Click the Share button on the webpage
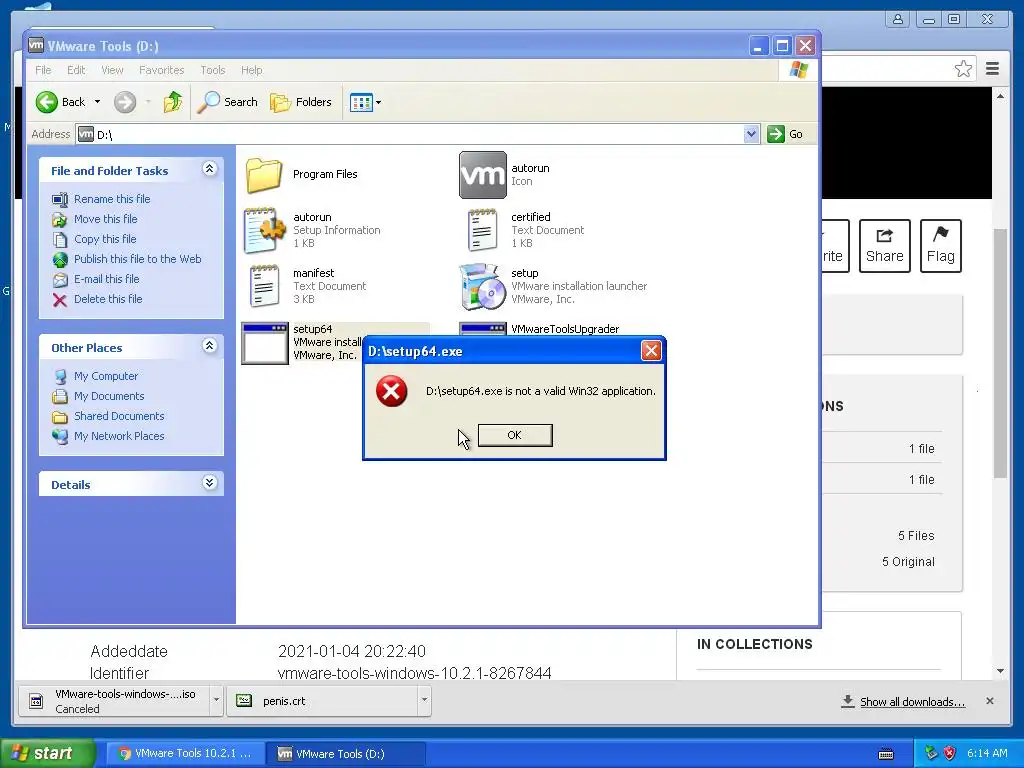1024x768 pixels. coord(884,246)
